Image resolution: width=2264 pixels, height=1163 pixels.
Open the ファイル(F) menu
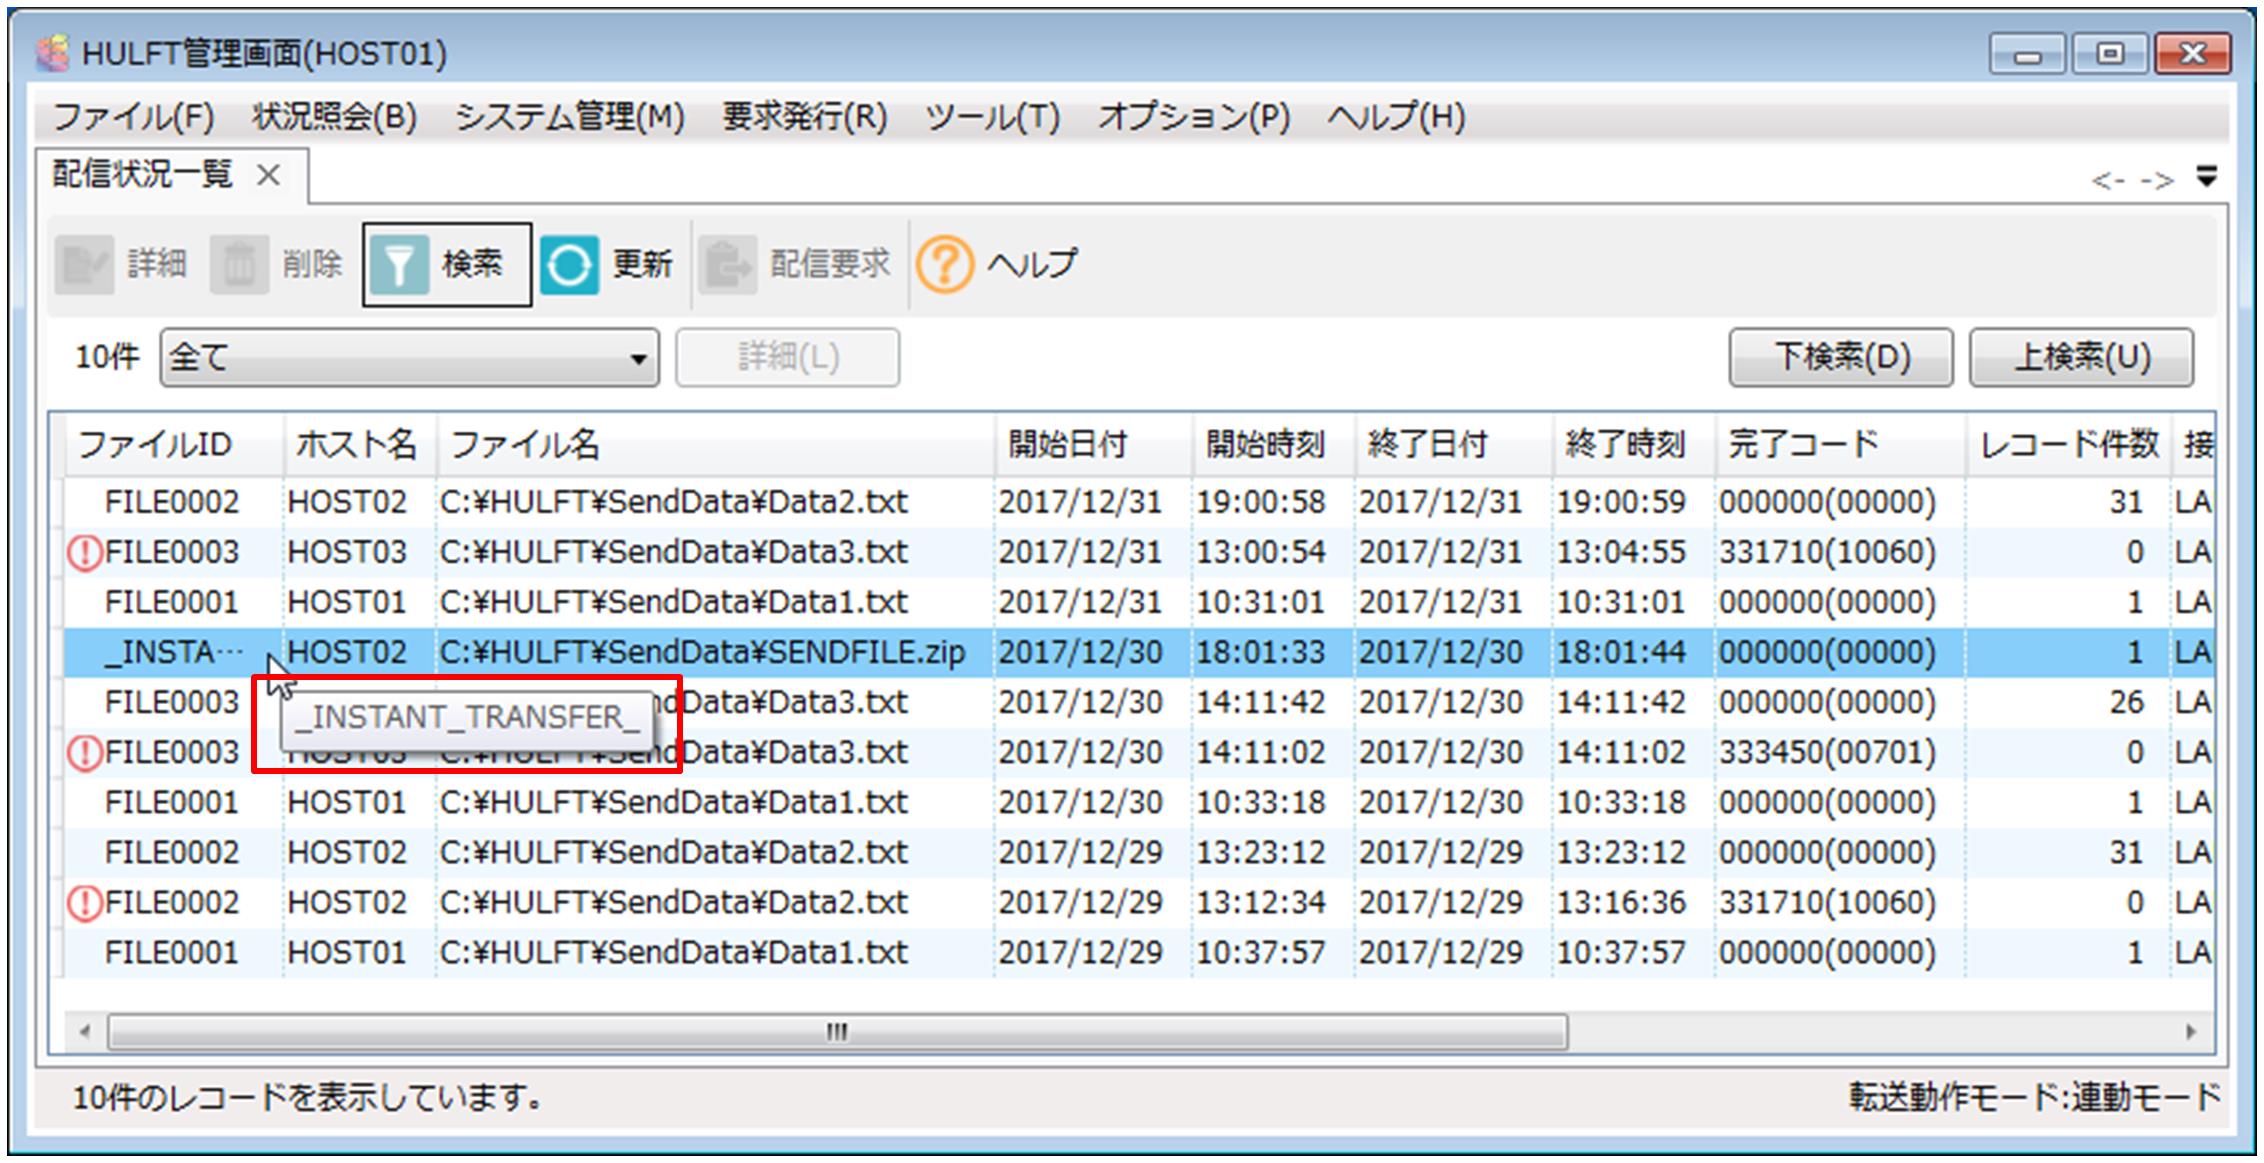[133, 117]
